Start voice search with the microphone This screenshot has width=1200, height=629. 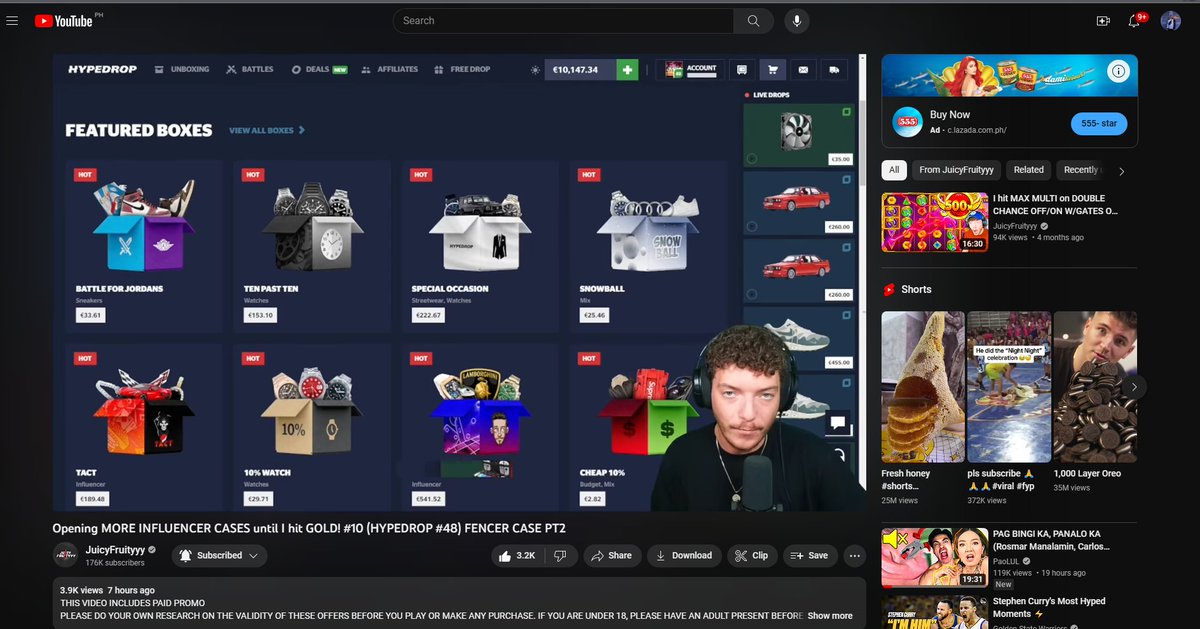[797, 20]
